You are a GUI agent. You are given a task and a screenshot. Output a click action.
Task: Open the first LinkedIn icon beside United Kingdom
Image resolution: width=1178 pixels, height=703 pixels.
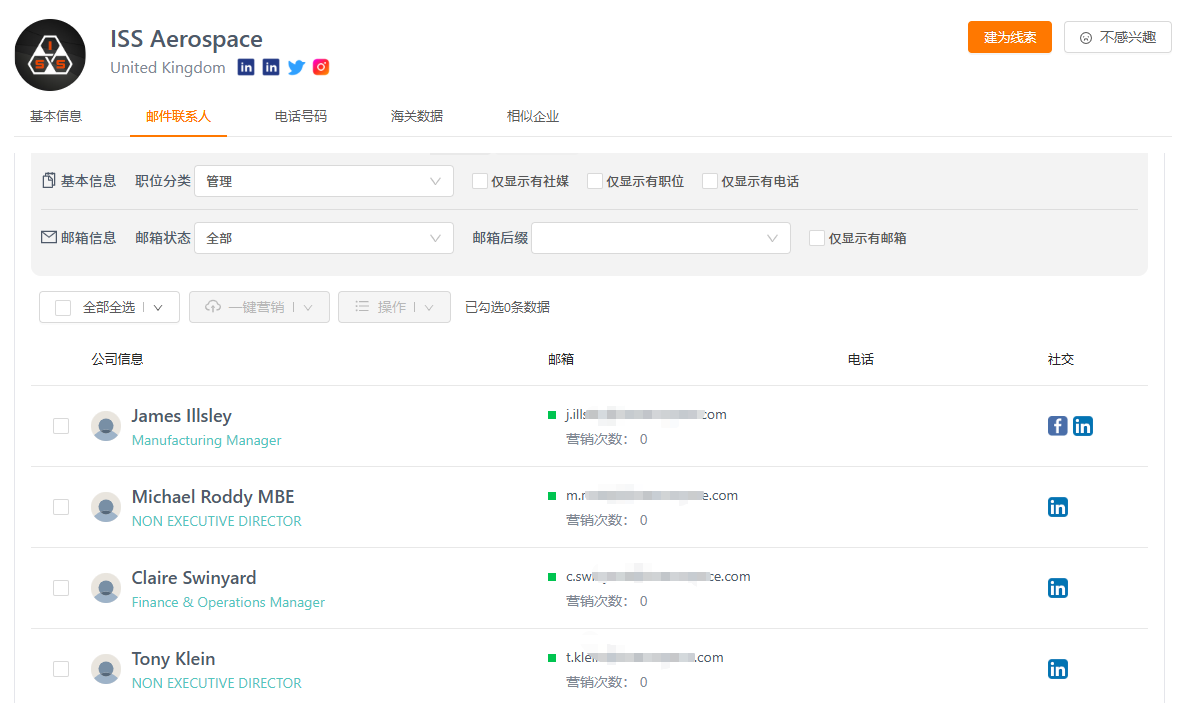(246, 67)
